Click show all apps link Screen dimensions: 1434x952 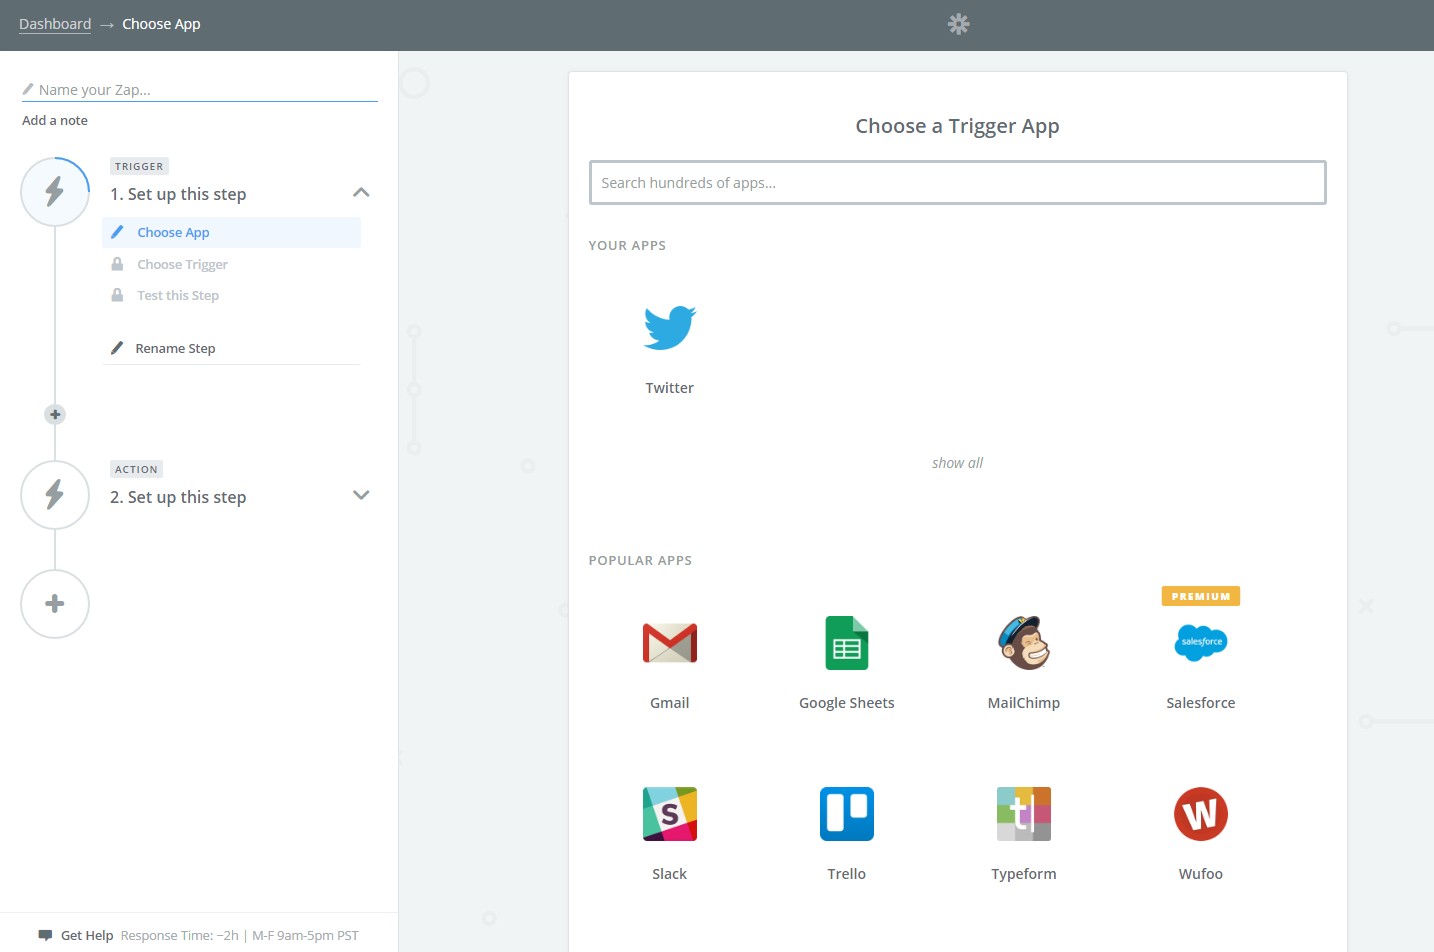957,463
